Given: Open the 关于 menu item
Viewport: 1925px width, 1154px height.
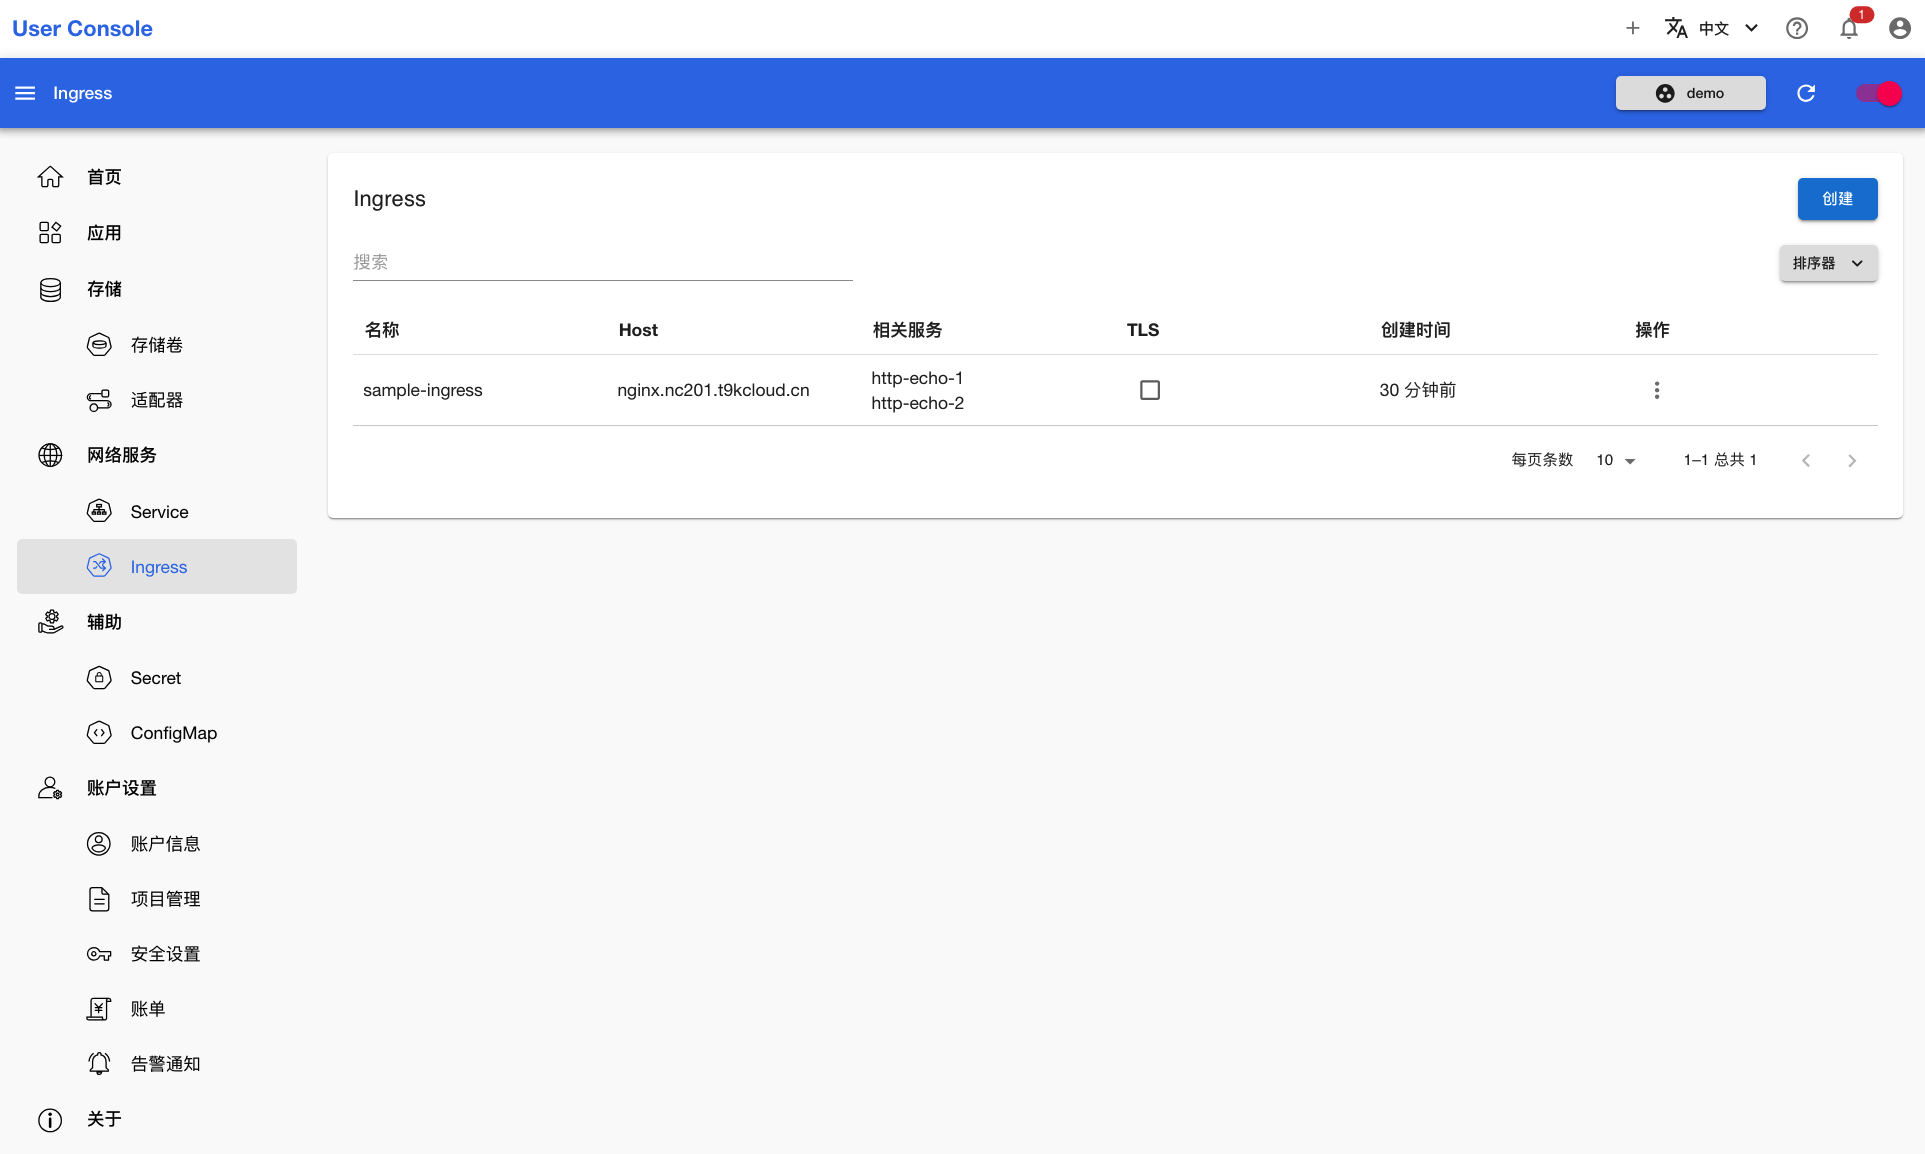Looking at the screenshot, I should pyautogui.click(x=157, y=1120).
